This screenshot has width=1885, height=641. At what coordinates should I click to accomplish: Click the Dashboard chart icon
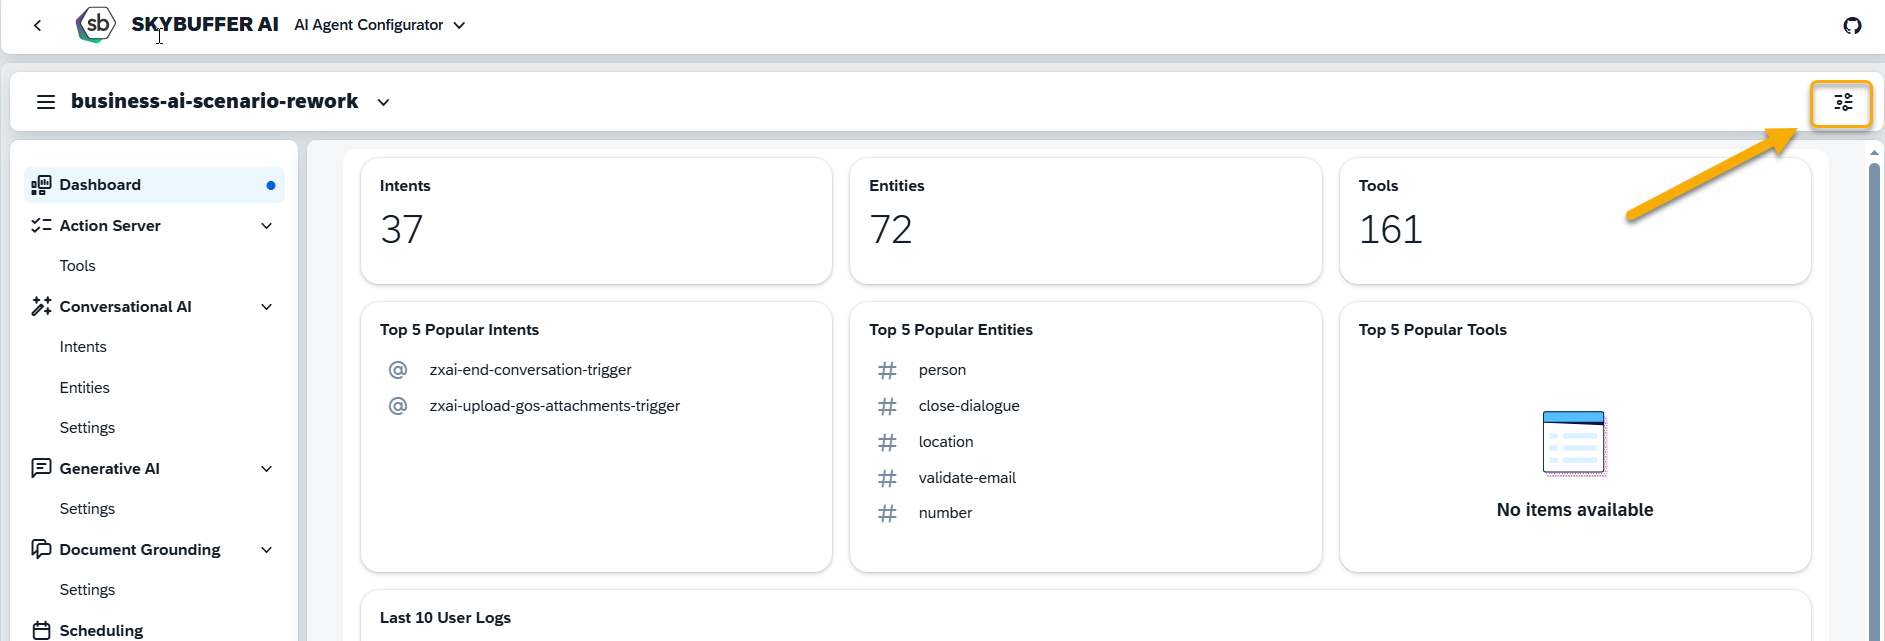click(x=41, y=185)
